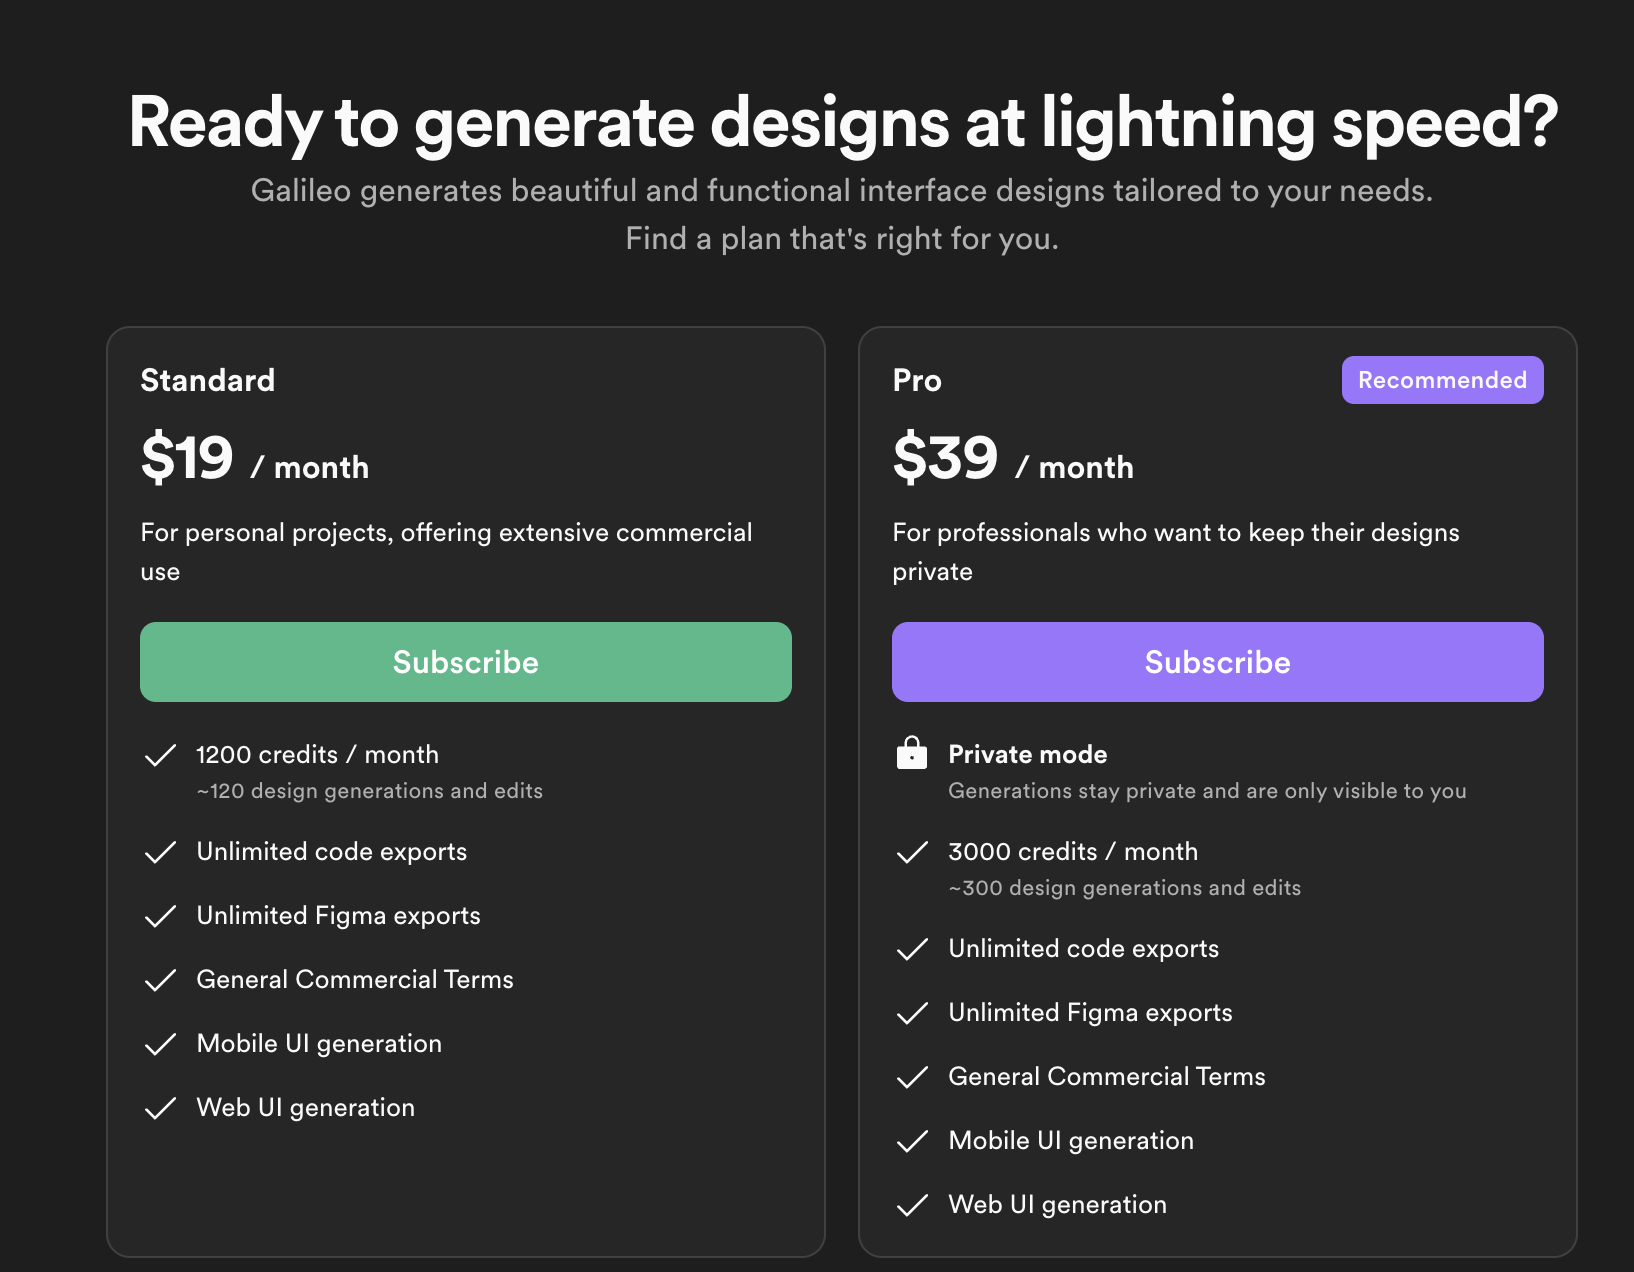Click the $39 / month price

[x=1013, y=460]
